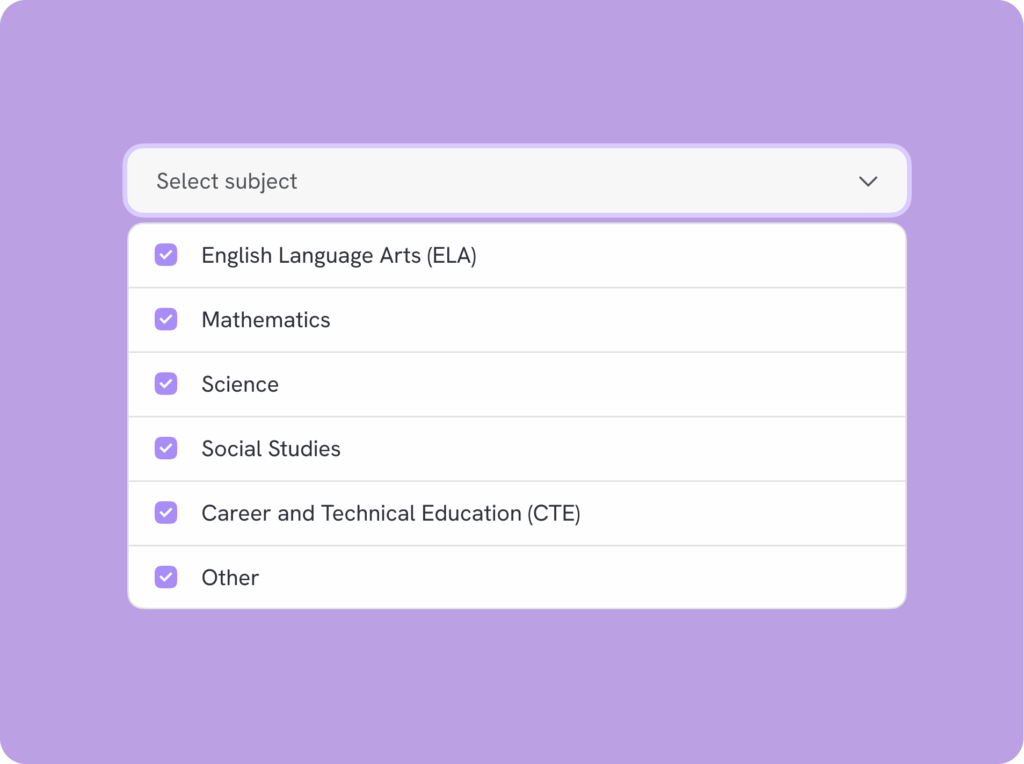Choose the English Language Arts (ELA) label
The image size is (1024, 764).
(339, 255)
